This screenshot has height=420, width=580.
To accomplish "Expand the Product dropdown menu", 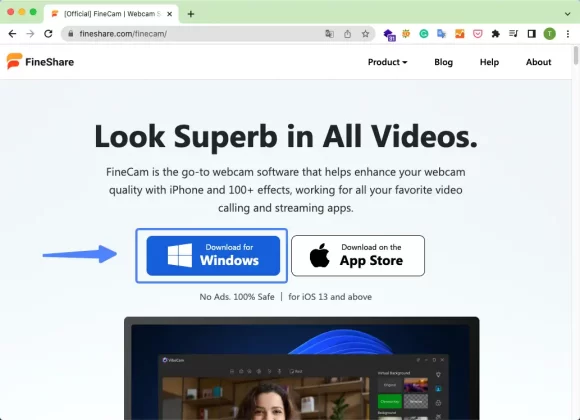I will point(387,62).
